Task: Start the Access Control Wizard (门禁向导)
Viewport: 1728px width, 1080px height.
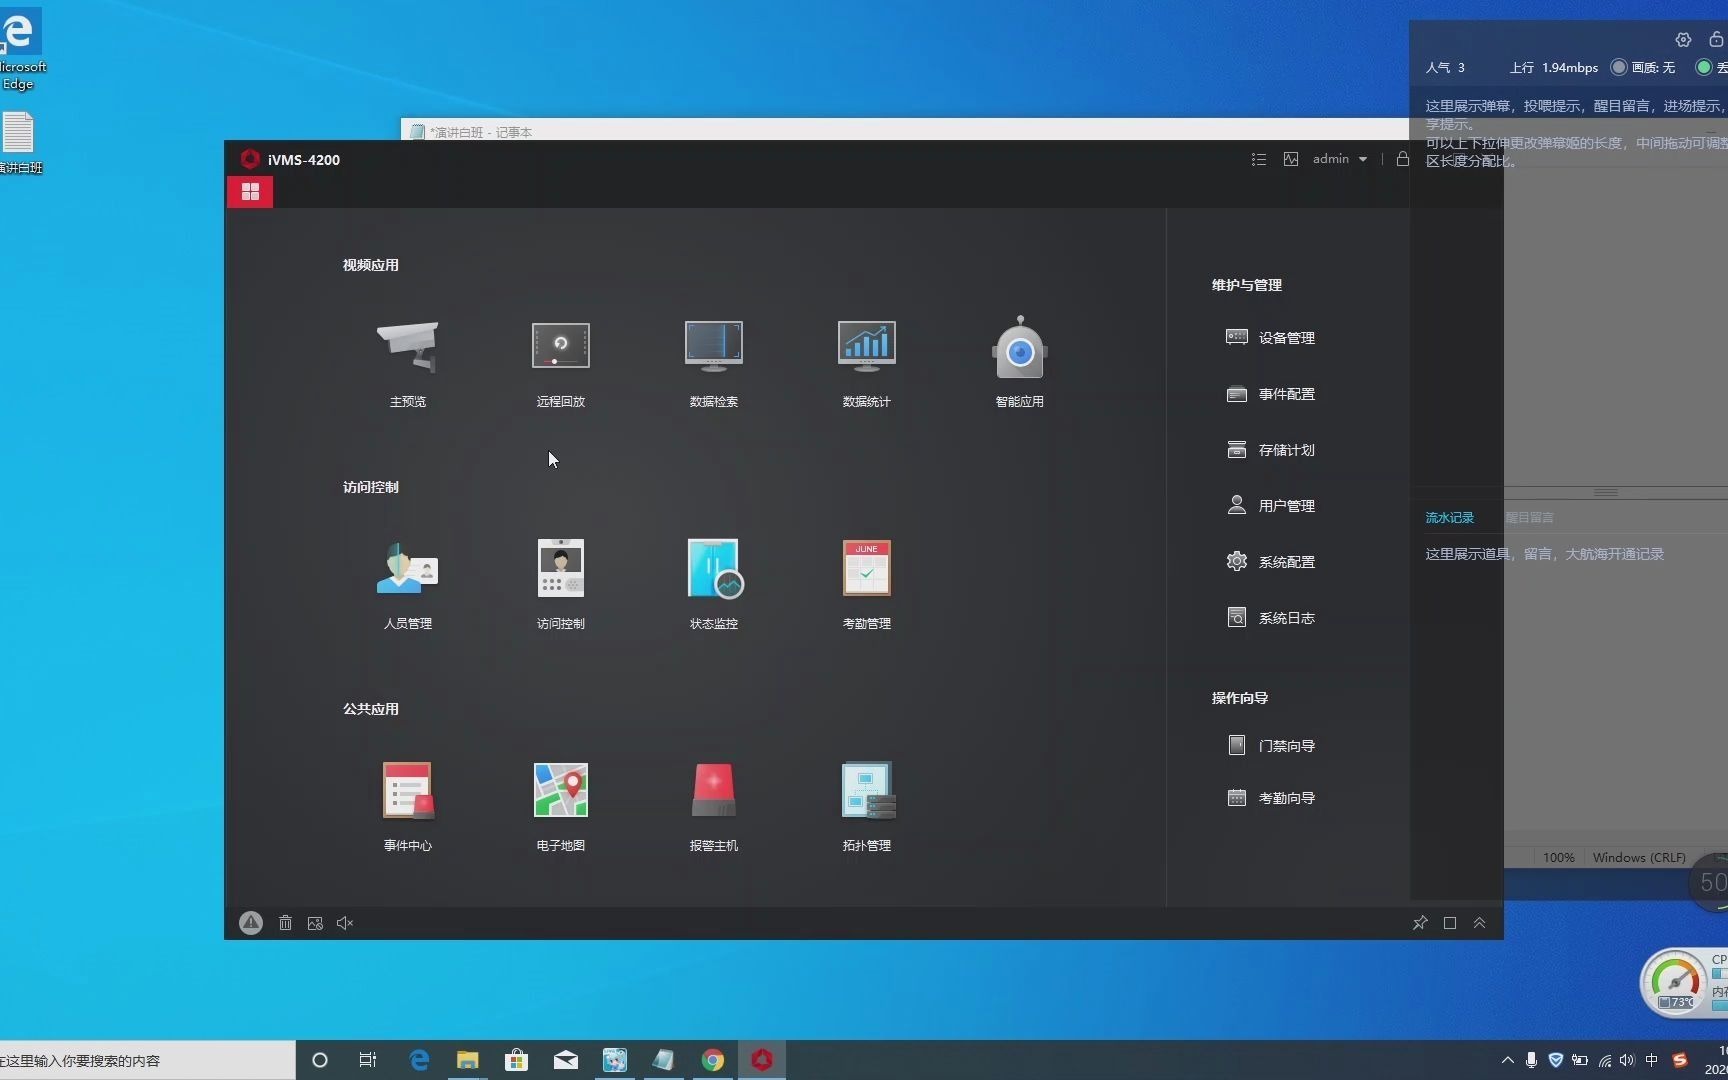Action: [x=1271, y=746]
